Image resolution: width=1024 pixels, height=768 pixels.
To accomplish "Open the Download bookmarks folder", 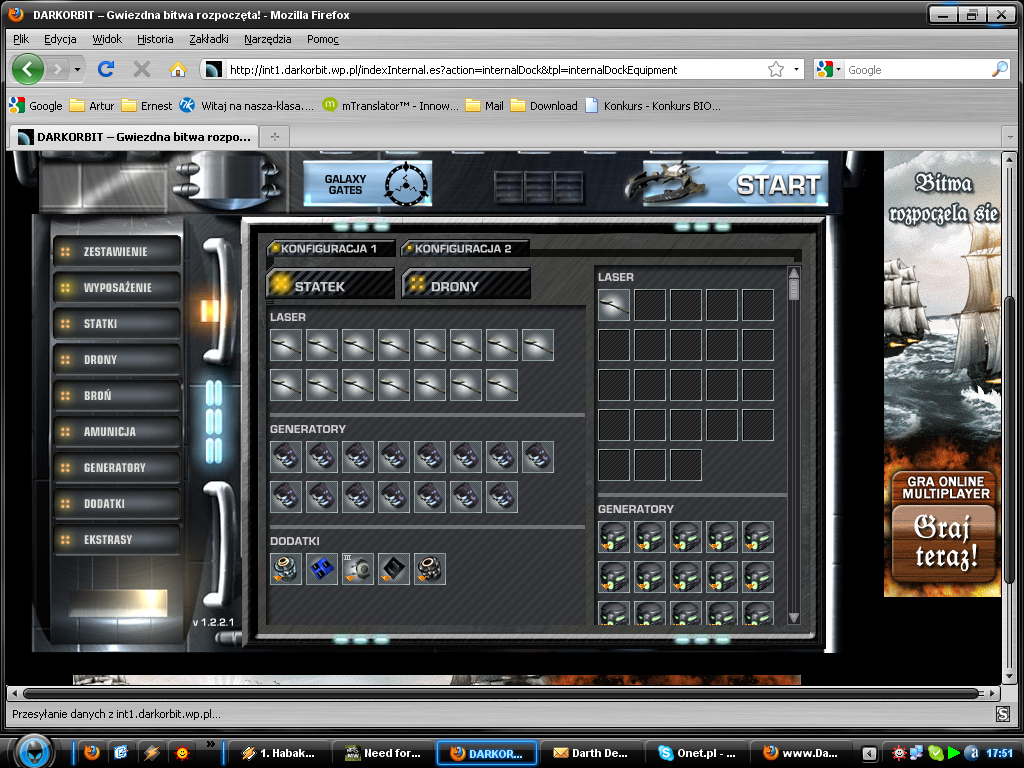I will coord(544,106).
